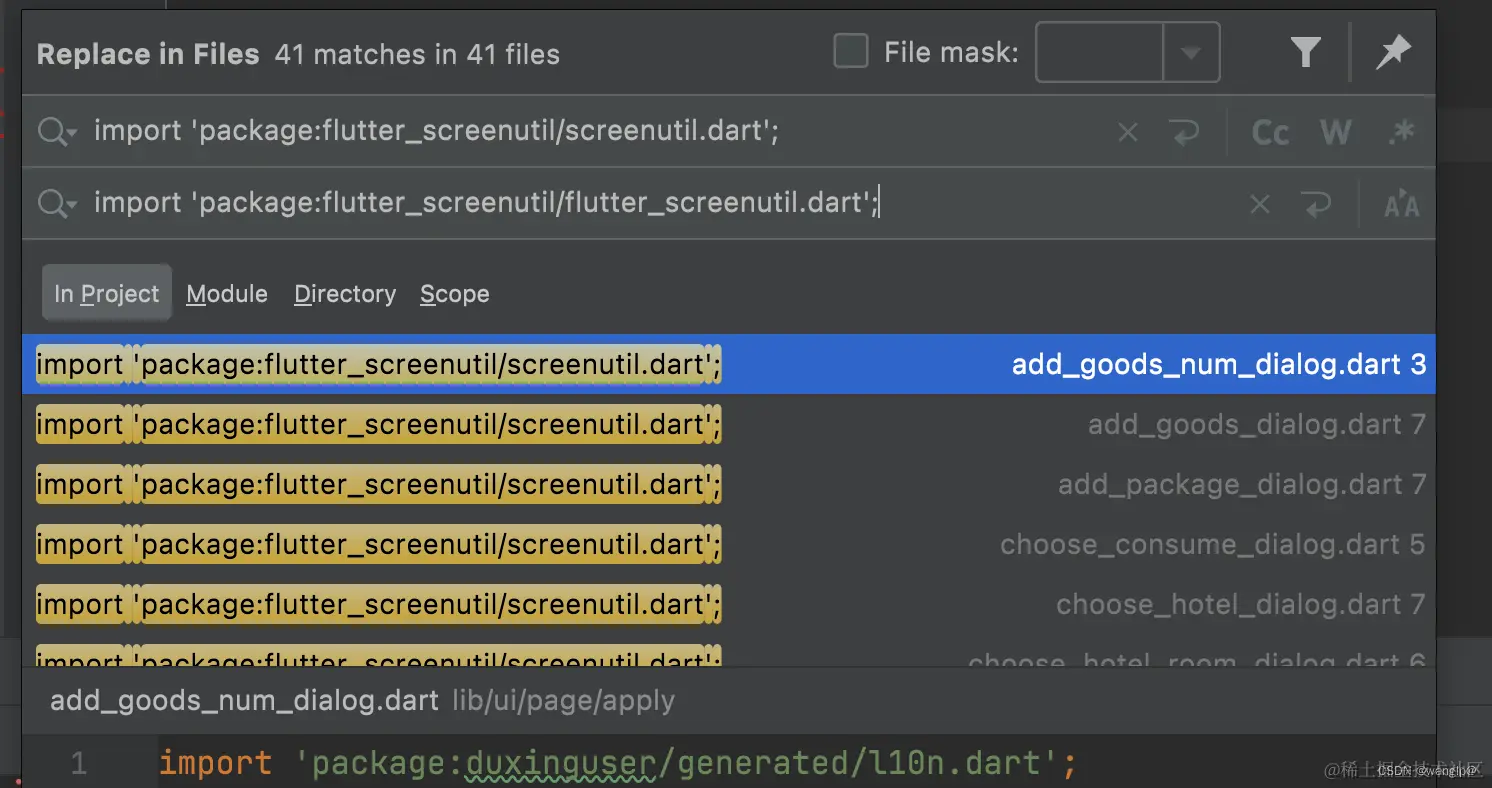1492x788 pixels.
Task: Select the add_goods_dialog.dart 7 result row
Action: click(729, 424)
